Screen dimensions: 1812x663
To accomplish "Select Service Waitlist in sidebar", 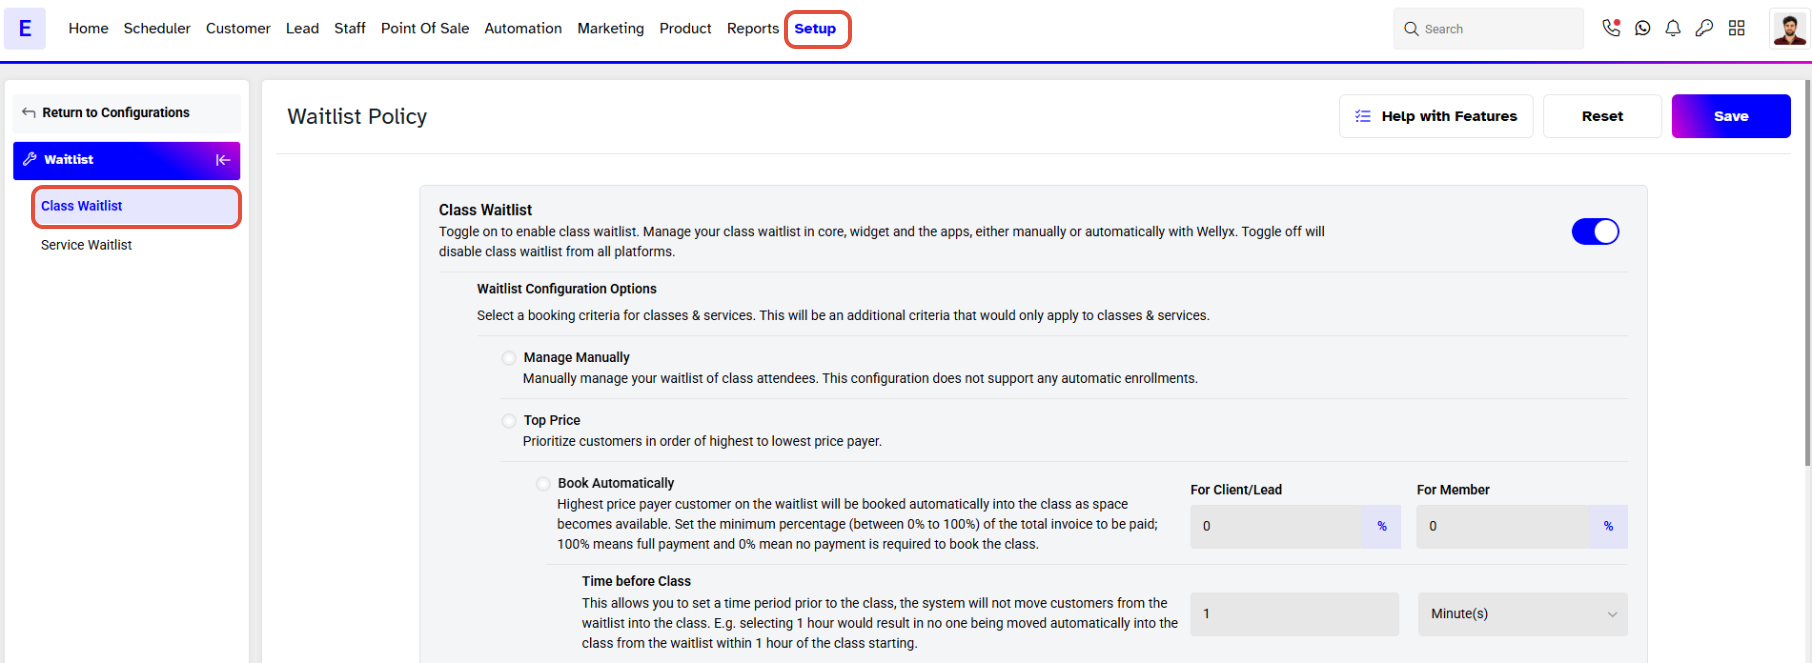I will click(x=86, y=245).
